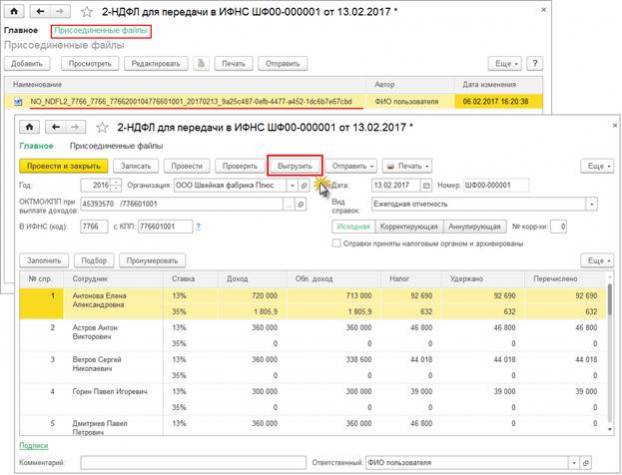Click into the Комментарий input field
This screenshot has width=622, height=475.
179,462
